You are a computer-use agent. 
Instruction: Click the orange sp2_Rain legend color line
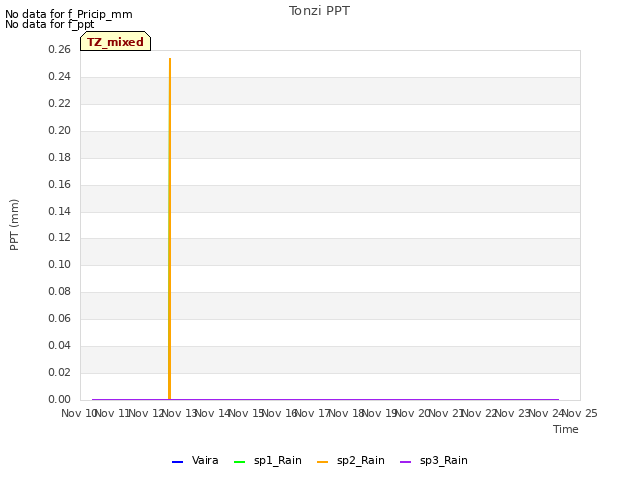[x=322, y=462]
